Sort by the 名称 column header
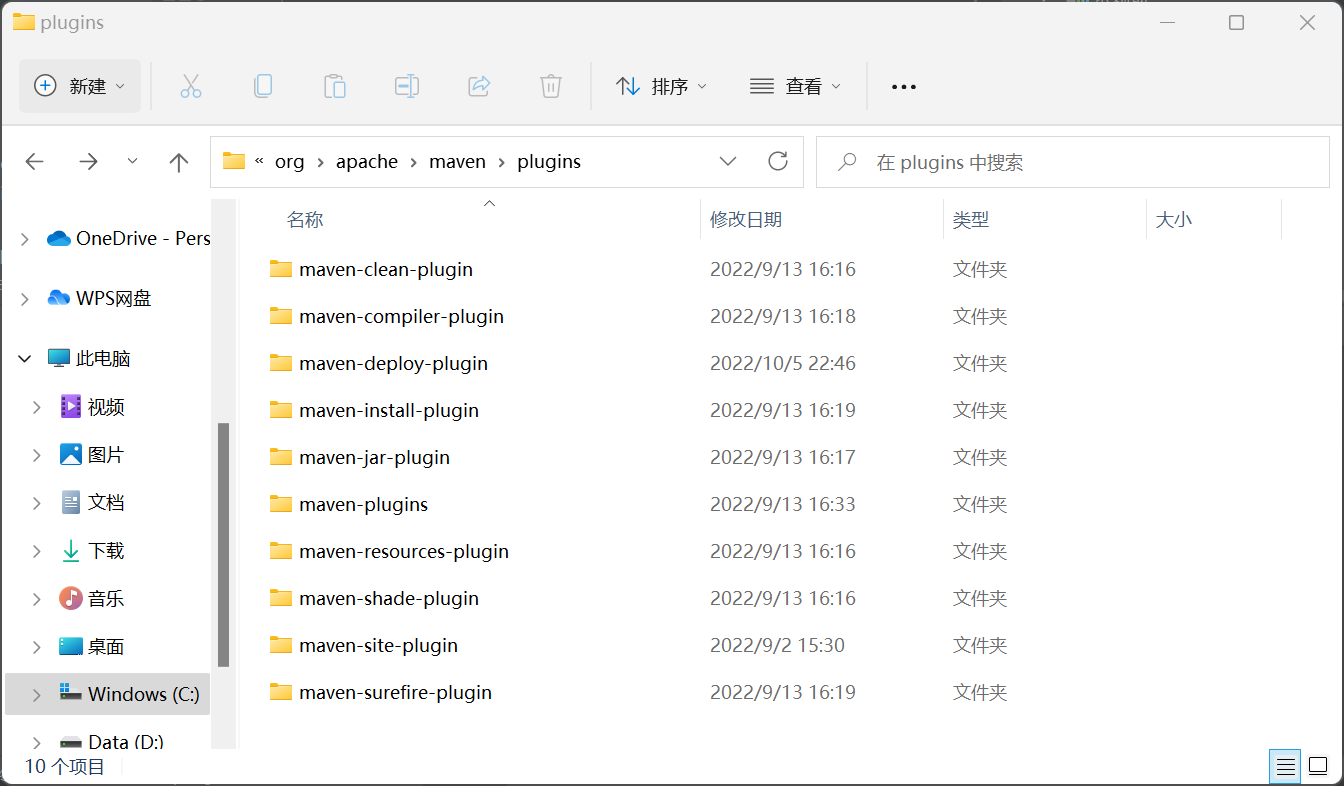The image size is (1344, 786). point(305,220)
